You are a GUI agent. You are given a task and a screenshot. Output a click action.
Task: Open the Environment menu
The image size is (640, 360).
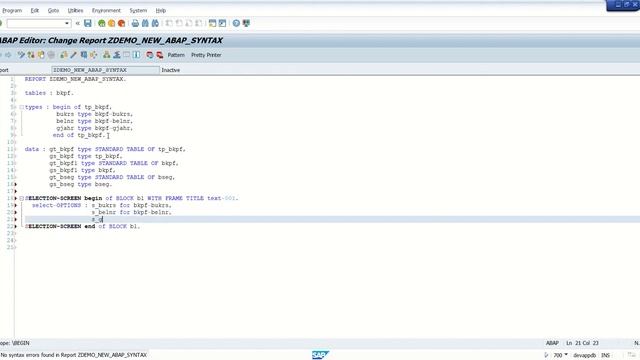pyautogui.click(x=106, y=10)
